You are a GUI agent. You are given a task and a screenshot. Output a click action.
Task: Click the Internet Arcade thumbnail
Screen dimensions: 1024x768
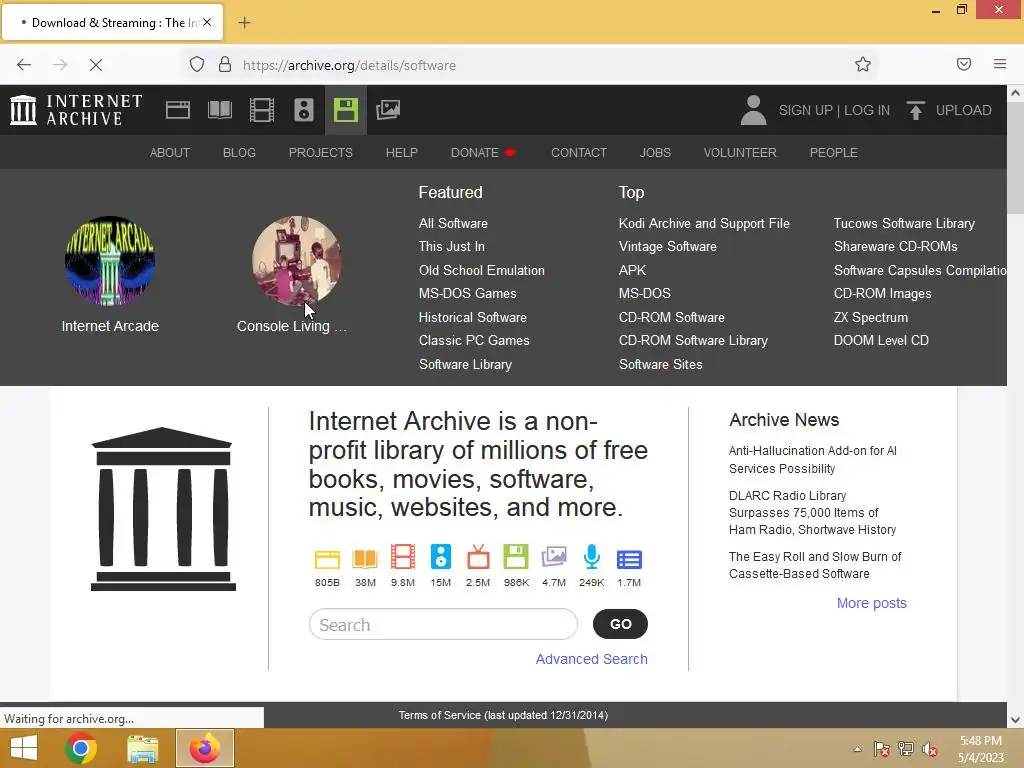110,261
